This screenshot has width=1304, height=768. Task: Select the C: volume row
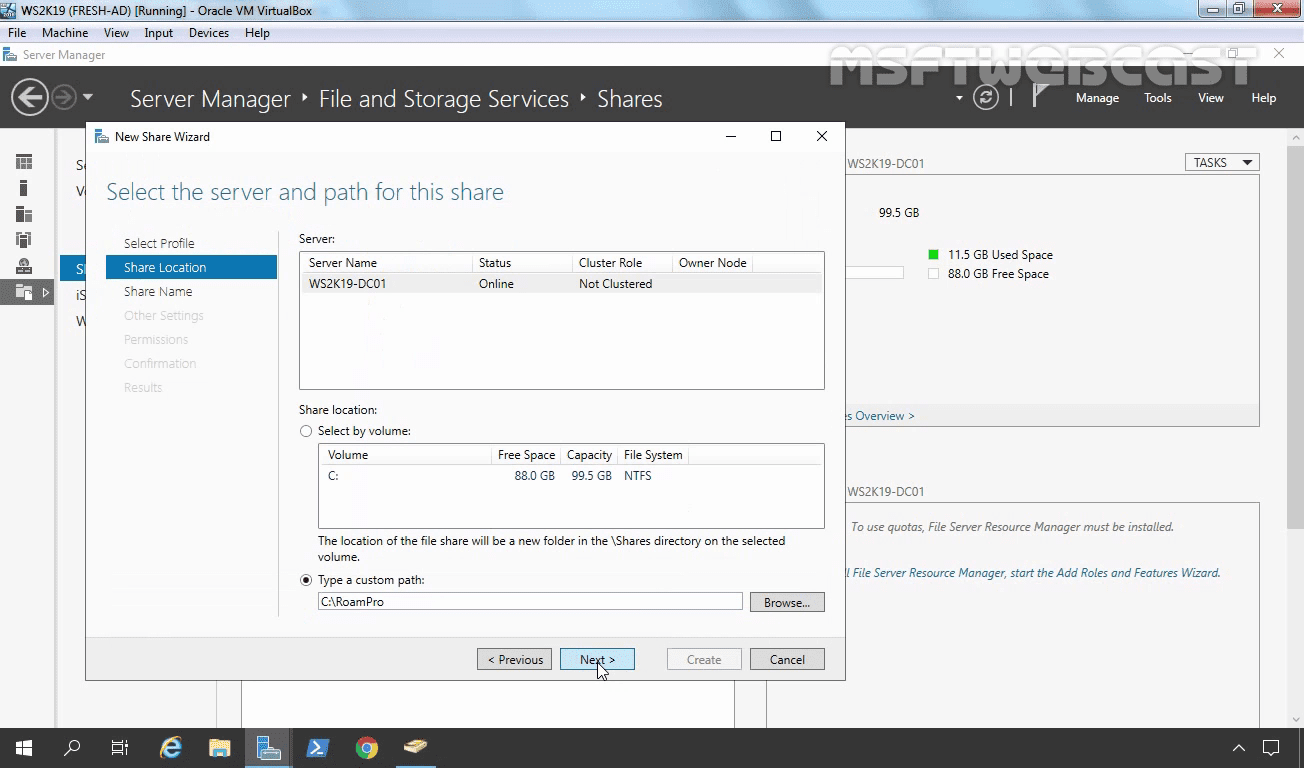[570, 476]
